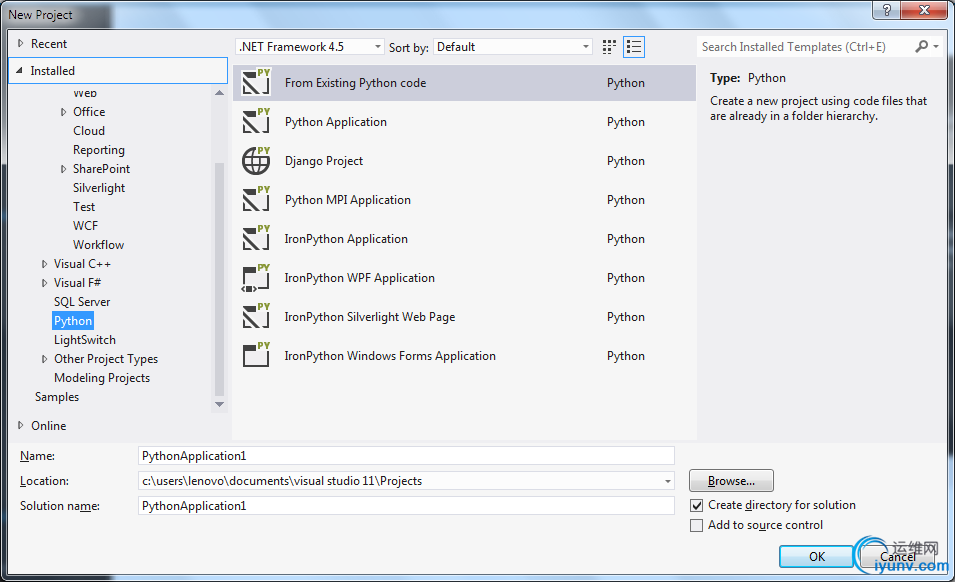Click the IronPython WPF Application template icon
The image size is (955, 582).
[x=256, y=278]
